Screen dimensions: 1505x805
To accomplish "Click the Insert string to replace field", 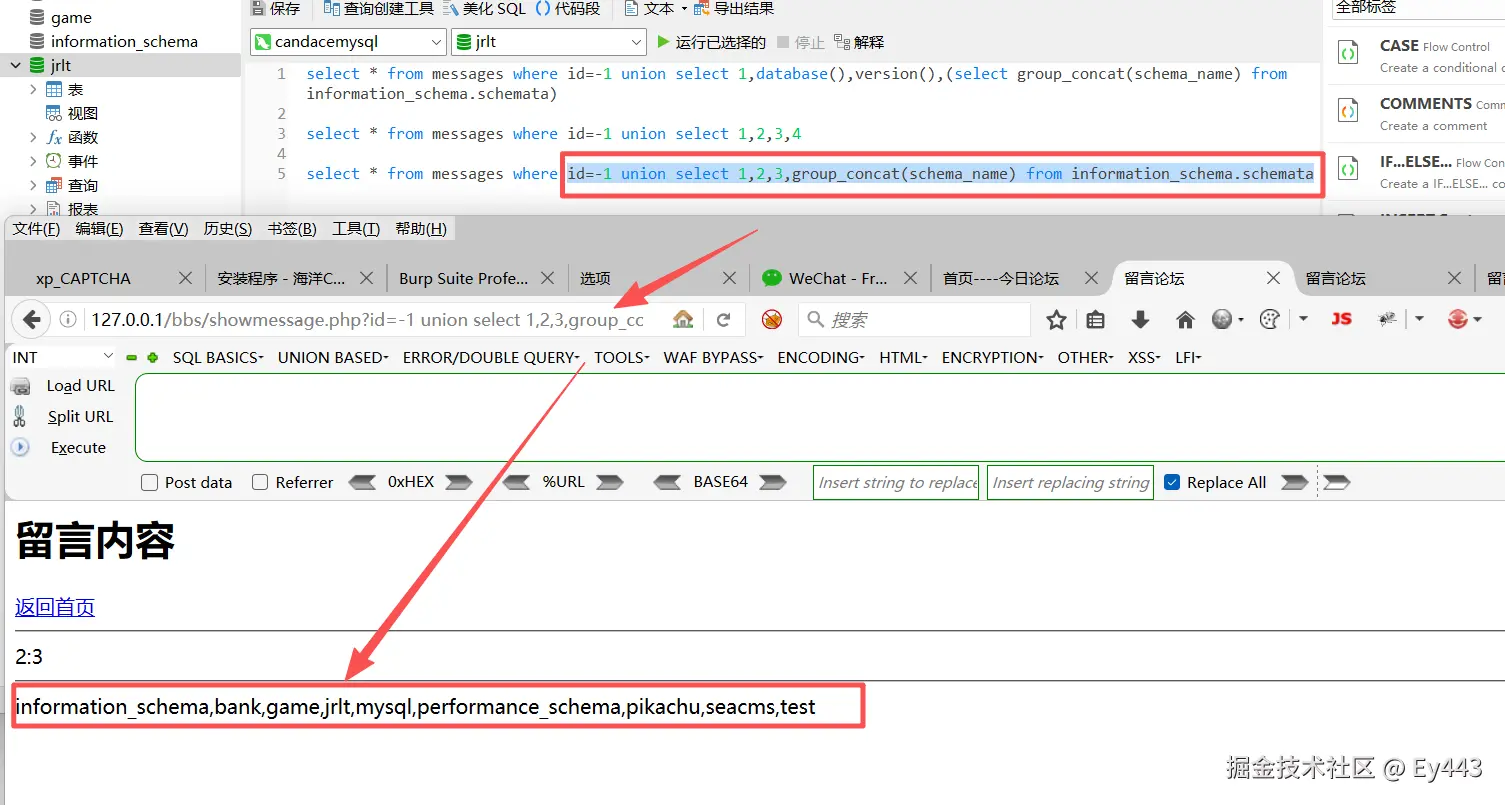I will pos(896,482).
